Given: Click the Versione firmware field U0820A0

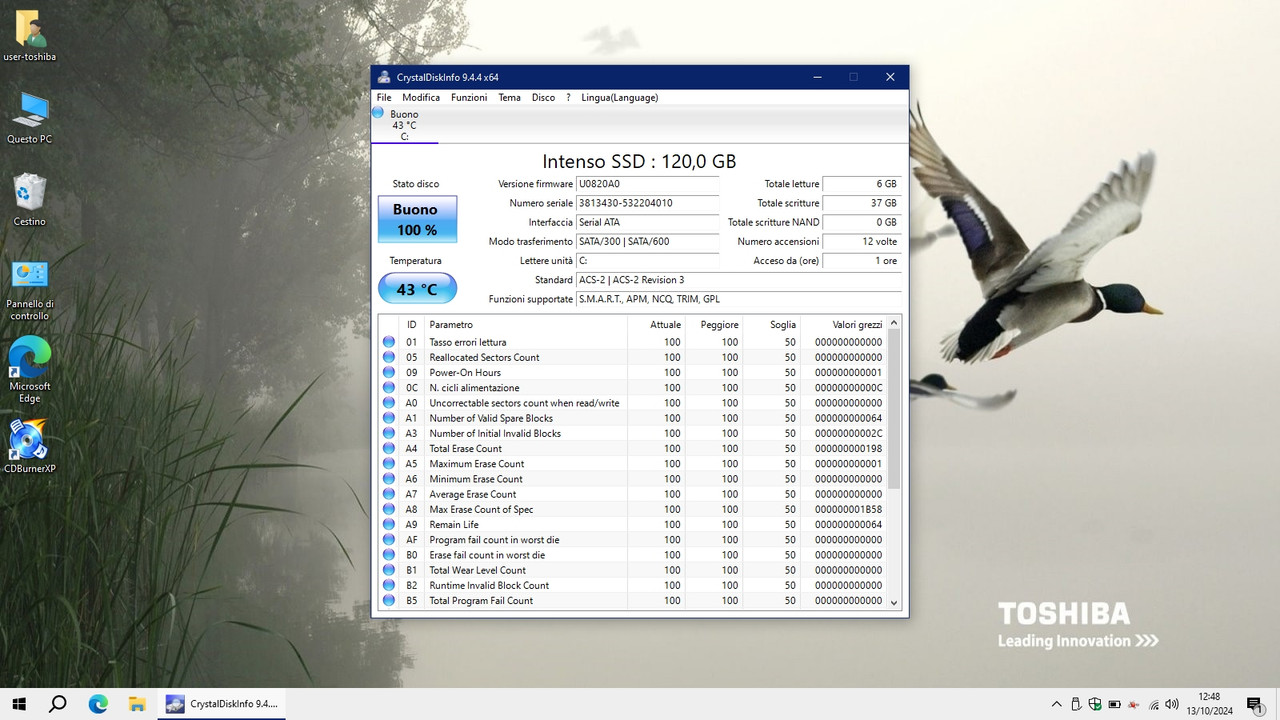Looking at the screenshot, I should click(x=647, y=184).
